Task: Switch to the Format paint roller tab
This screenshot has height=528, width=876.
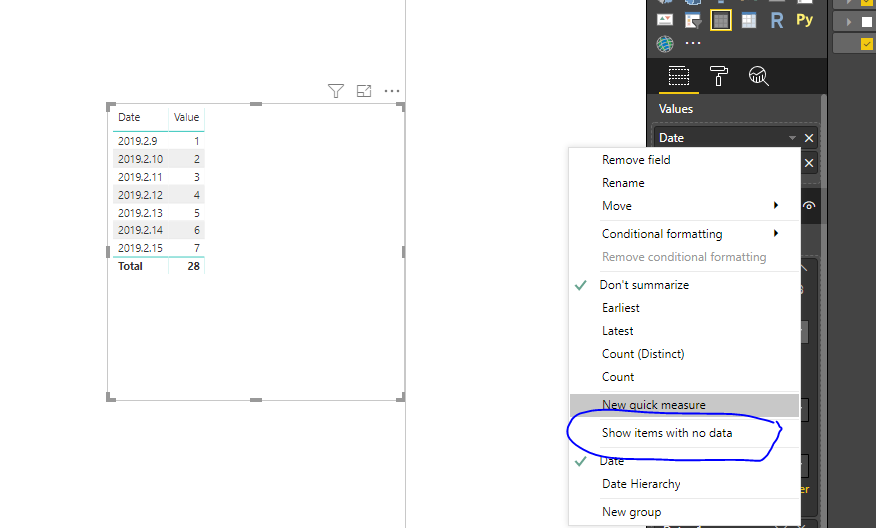Action: tap(718, 76)
